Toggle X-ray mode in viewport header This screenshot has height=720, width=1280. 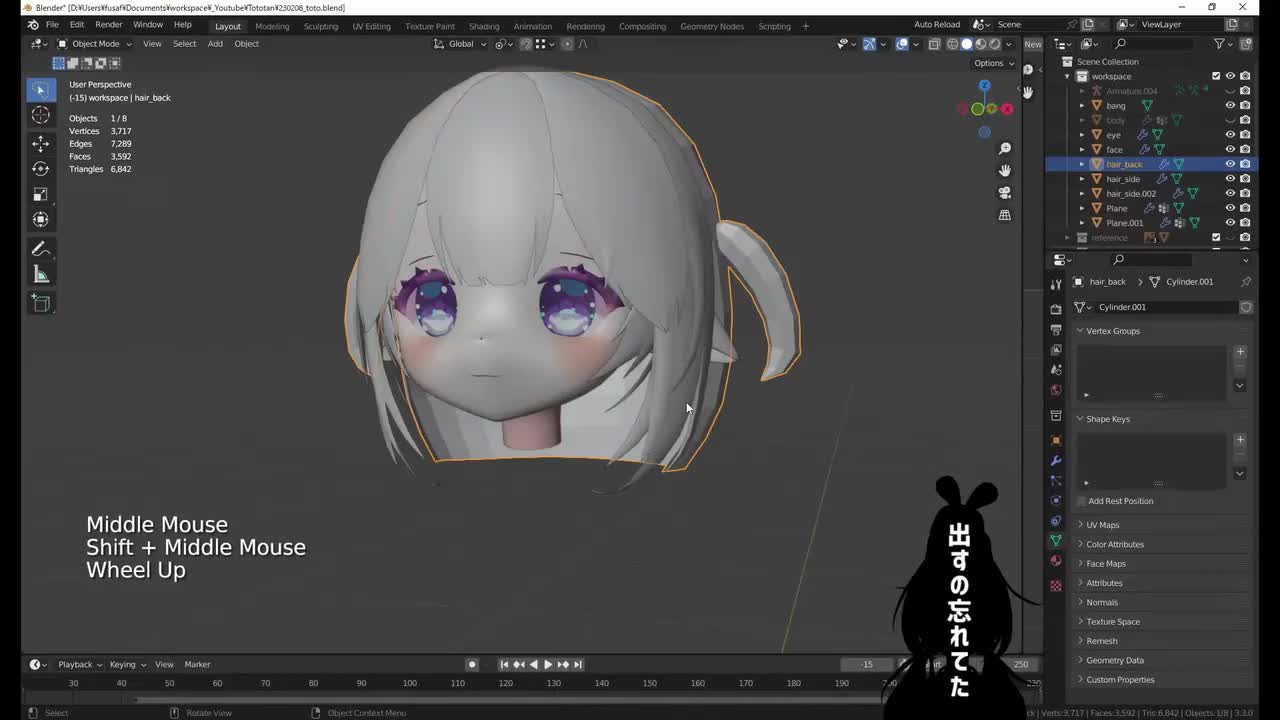933,44
